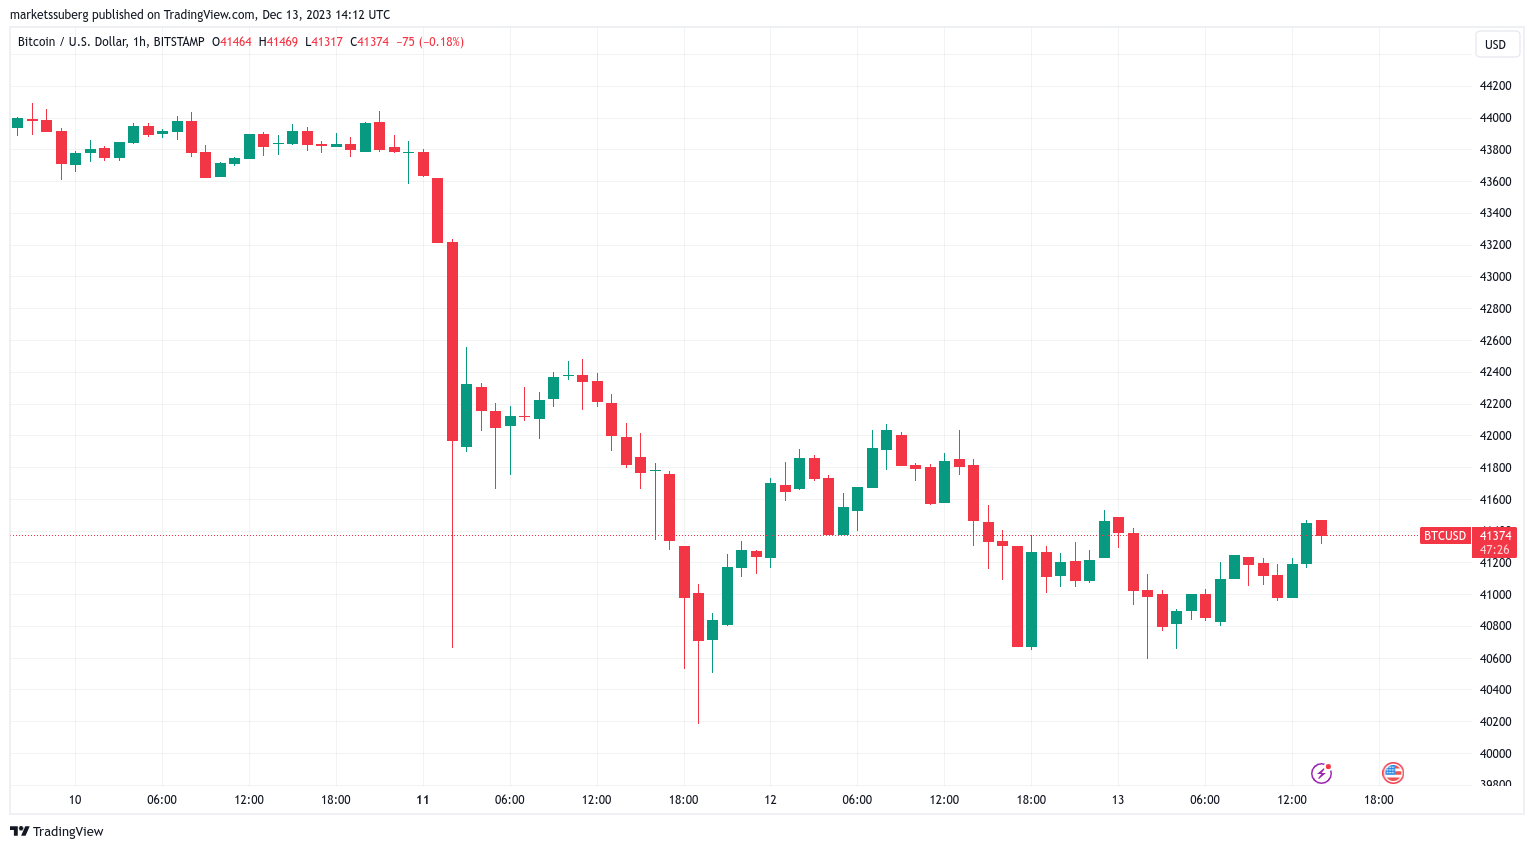Click the L41317 low value in the legend

pyautogui.click(x=324, y=42)
